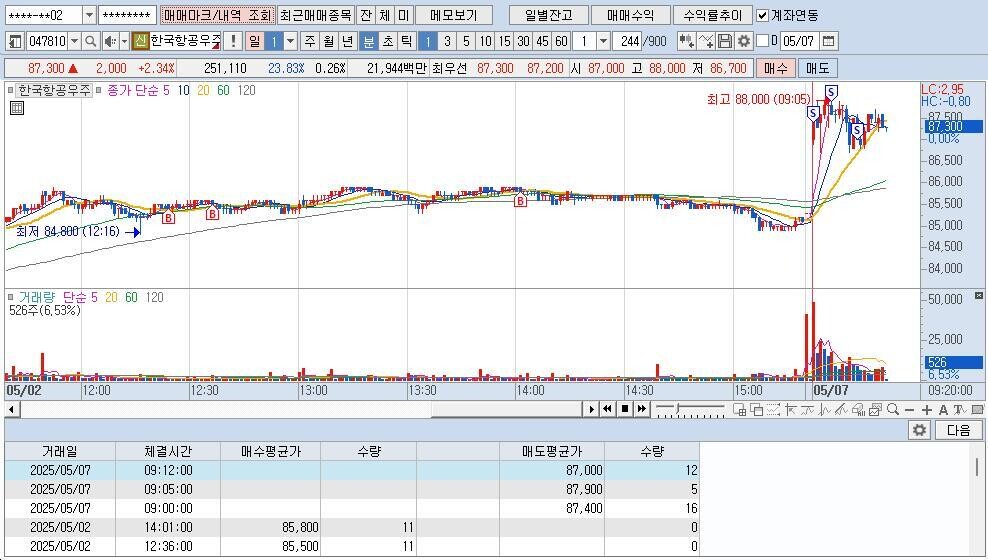Image resolution: width=988 pixels, height=560 pixels.
Task: Expand the account number dropdown
Action: click(x=89, y=15)
